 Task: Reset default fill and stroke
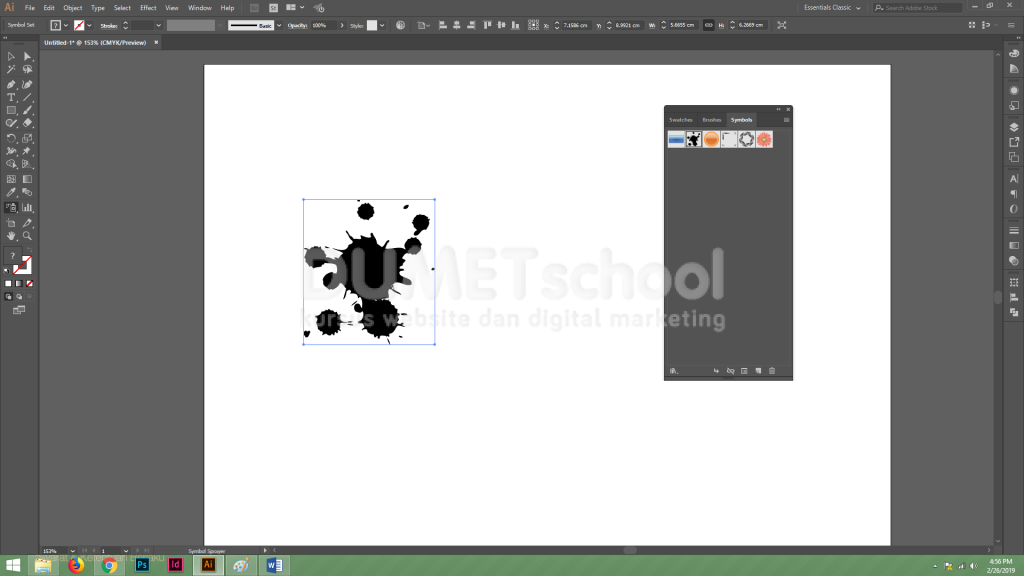coord(7,270)
